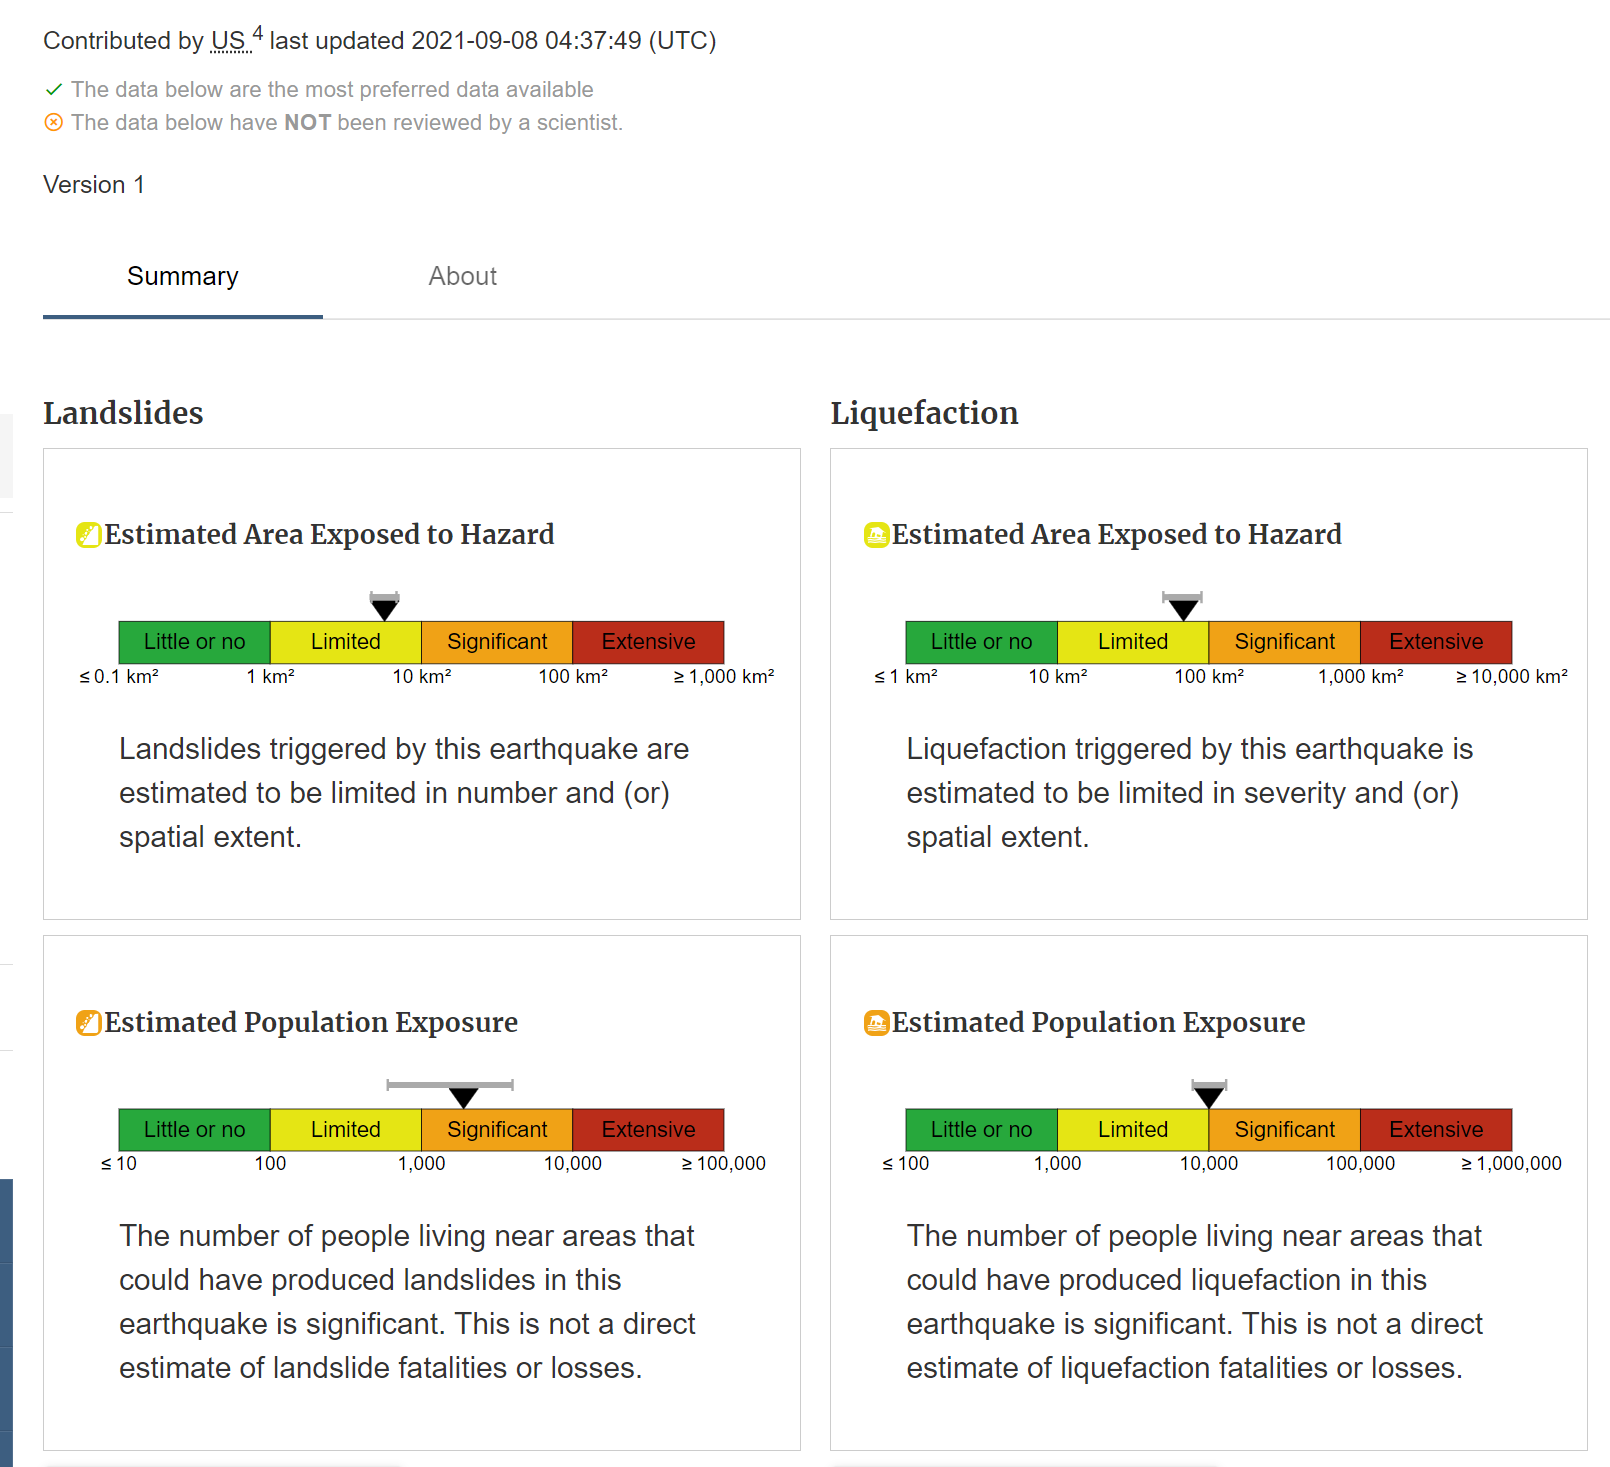Click the orange liquefaction icon beside Liquefaction Population Exposure
The image size is (1610, 1467).
(x=876, y=1023)
